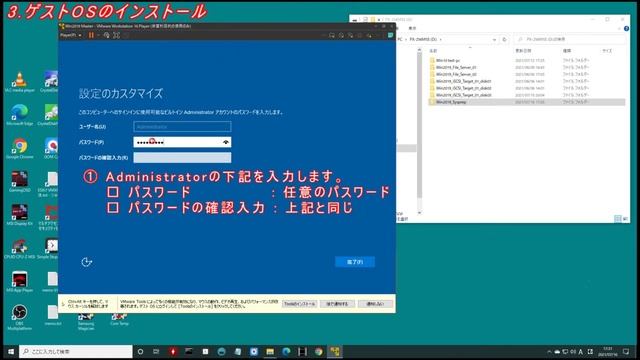The width and height of the screenshot is (640, 360).
Task: Open Explorer help question mark icon
Action: pyautogui.click(x=626, y=28)
